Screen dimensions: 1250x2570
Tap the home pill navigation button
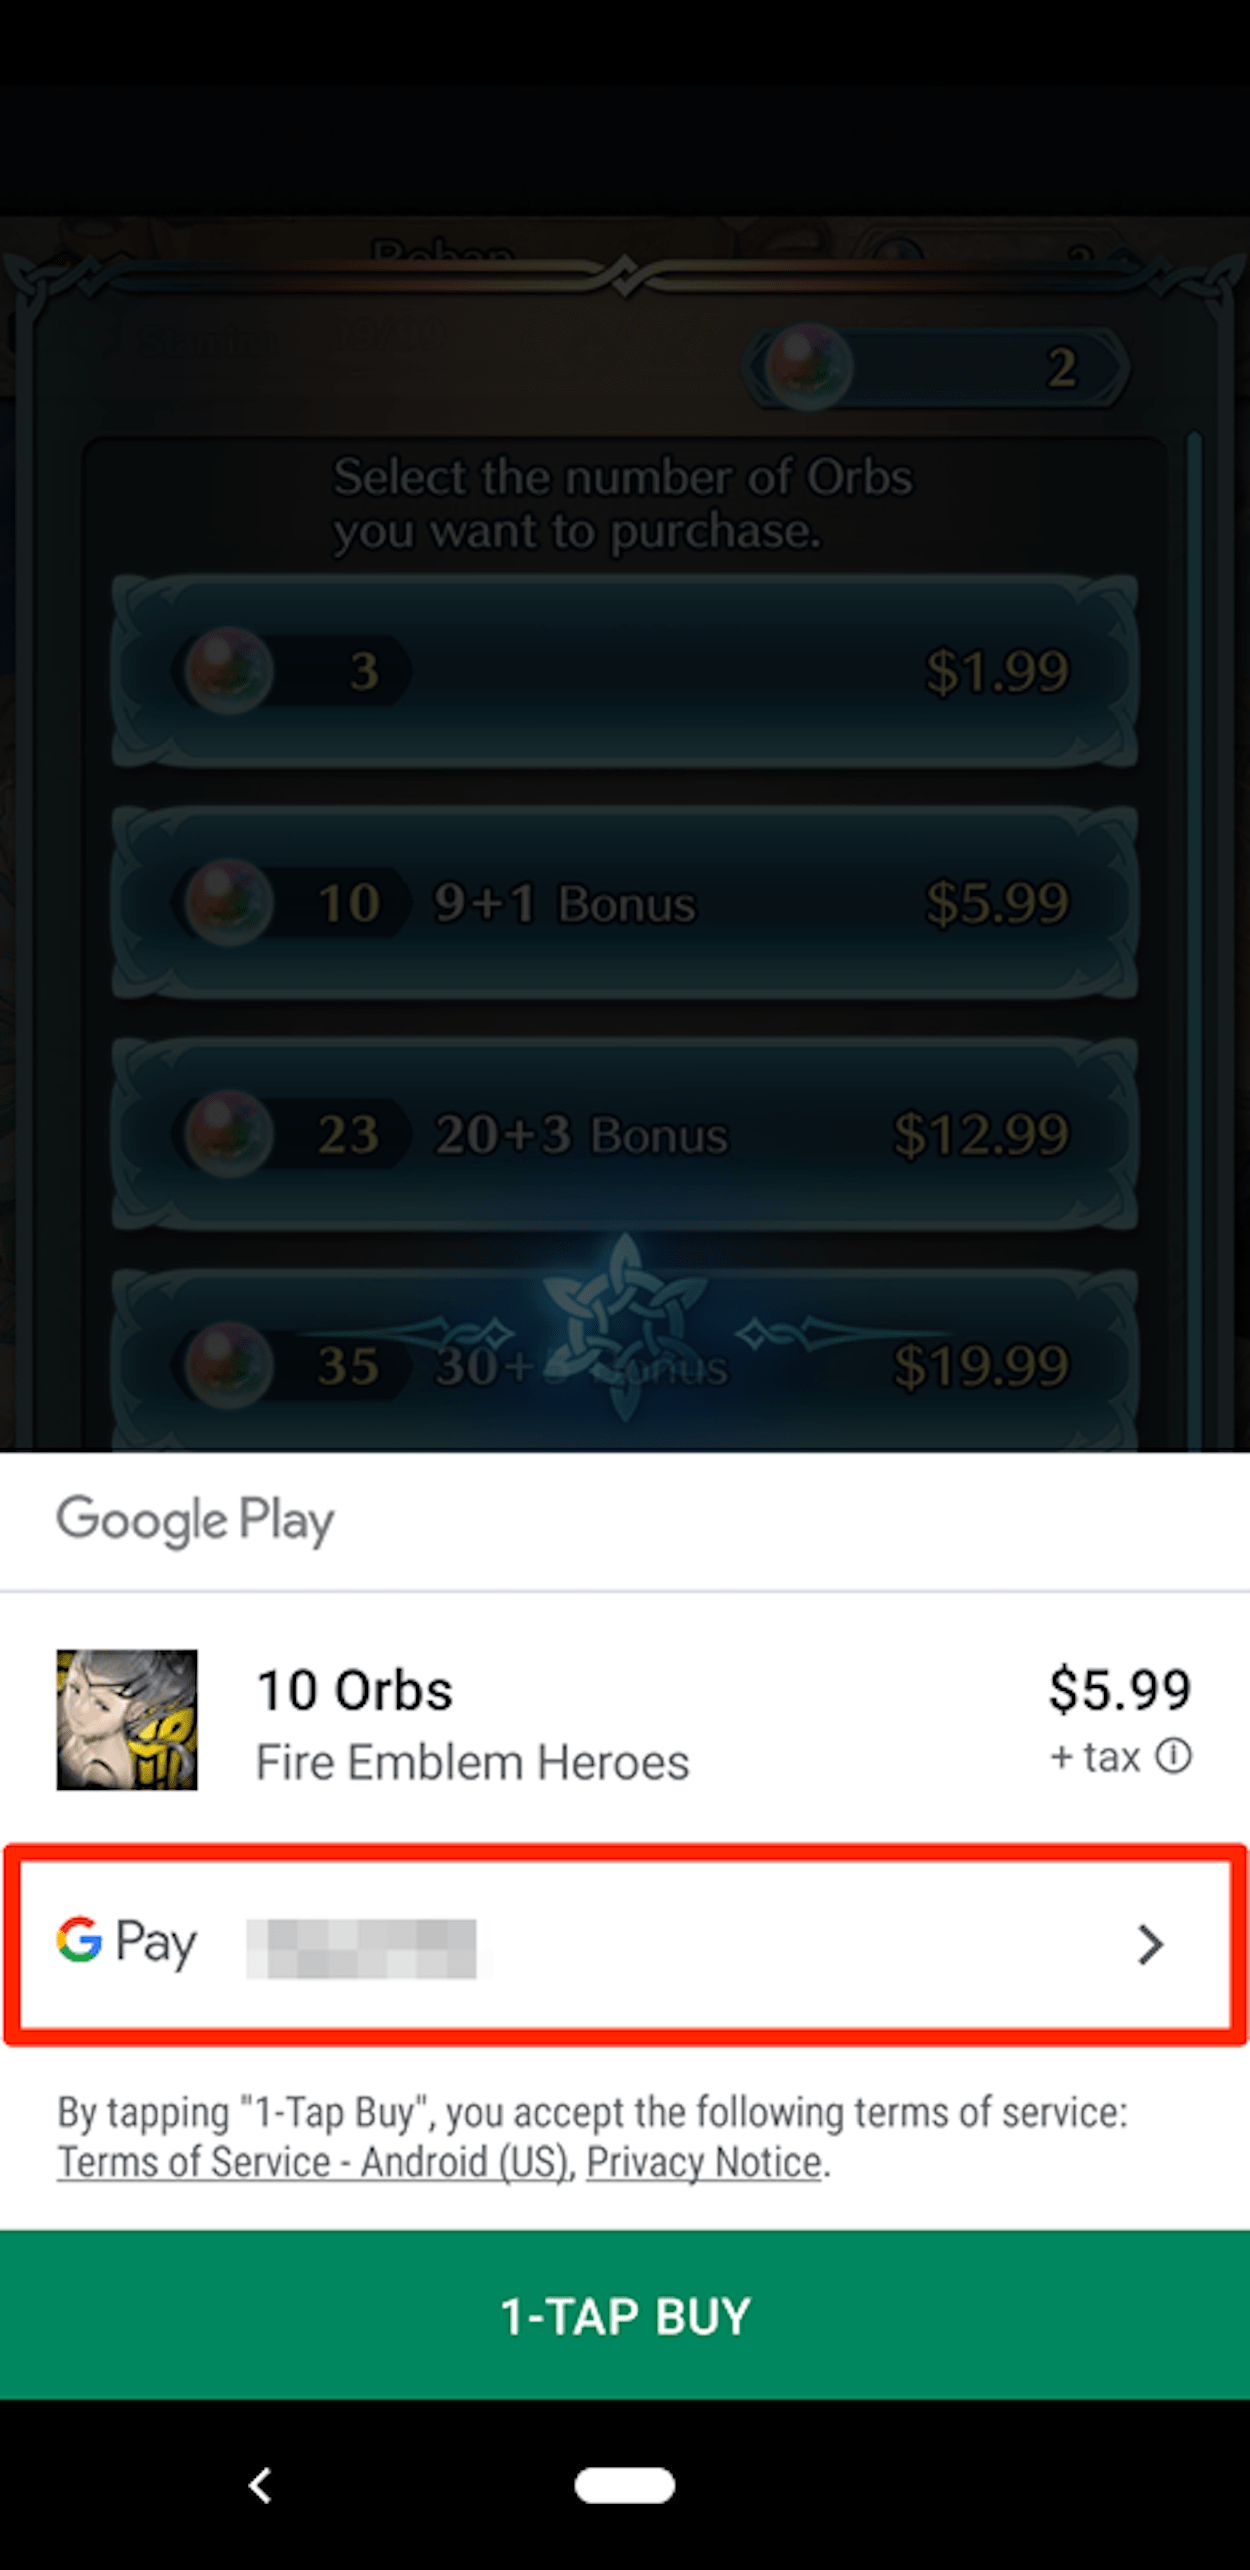tap(625, 2485)
